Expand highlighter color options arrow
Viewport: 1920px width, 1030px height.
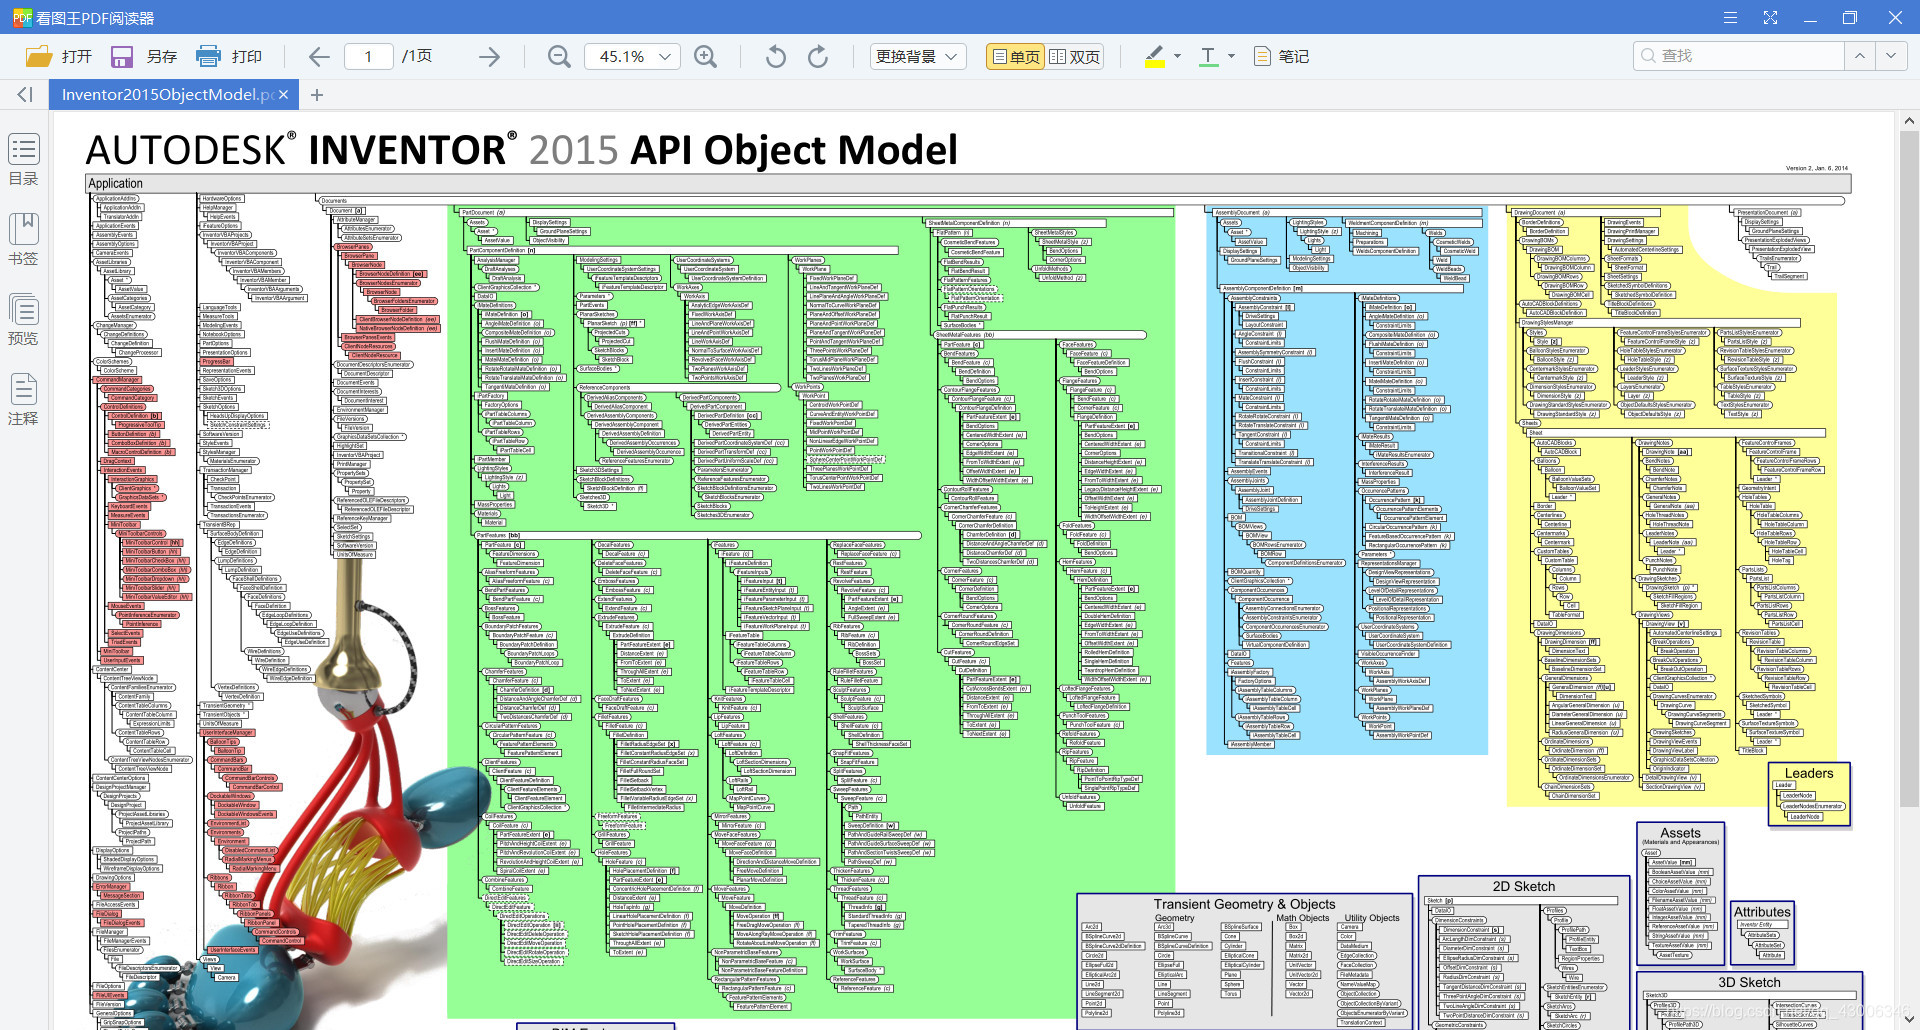[x=1177, y=56]
